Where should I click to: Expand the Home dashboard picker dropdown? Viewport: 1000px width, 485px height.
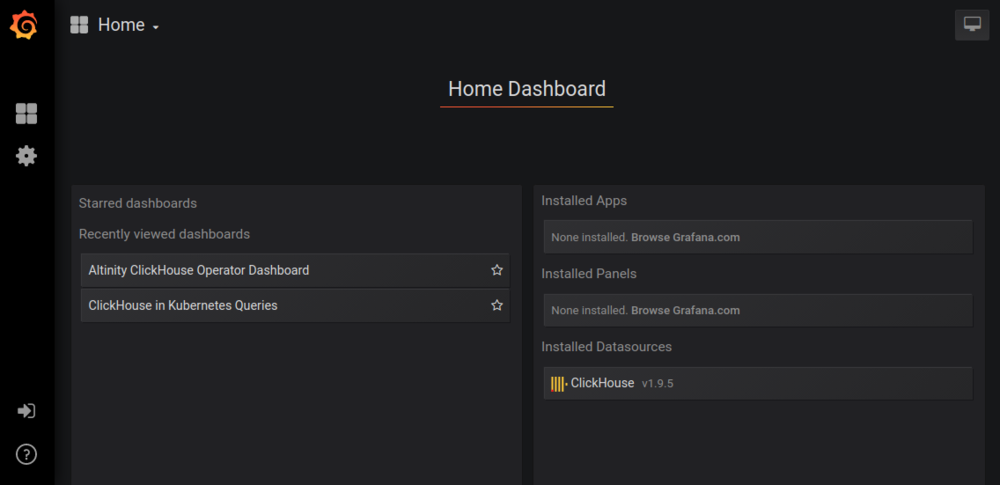coord(128,26)
